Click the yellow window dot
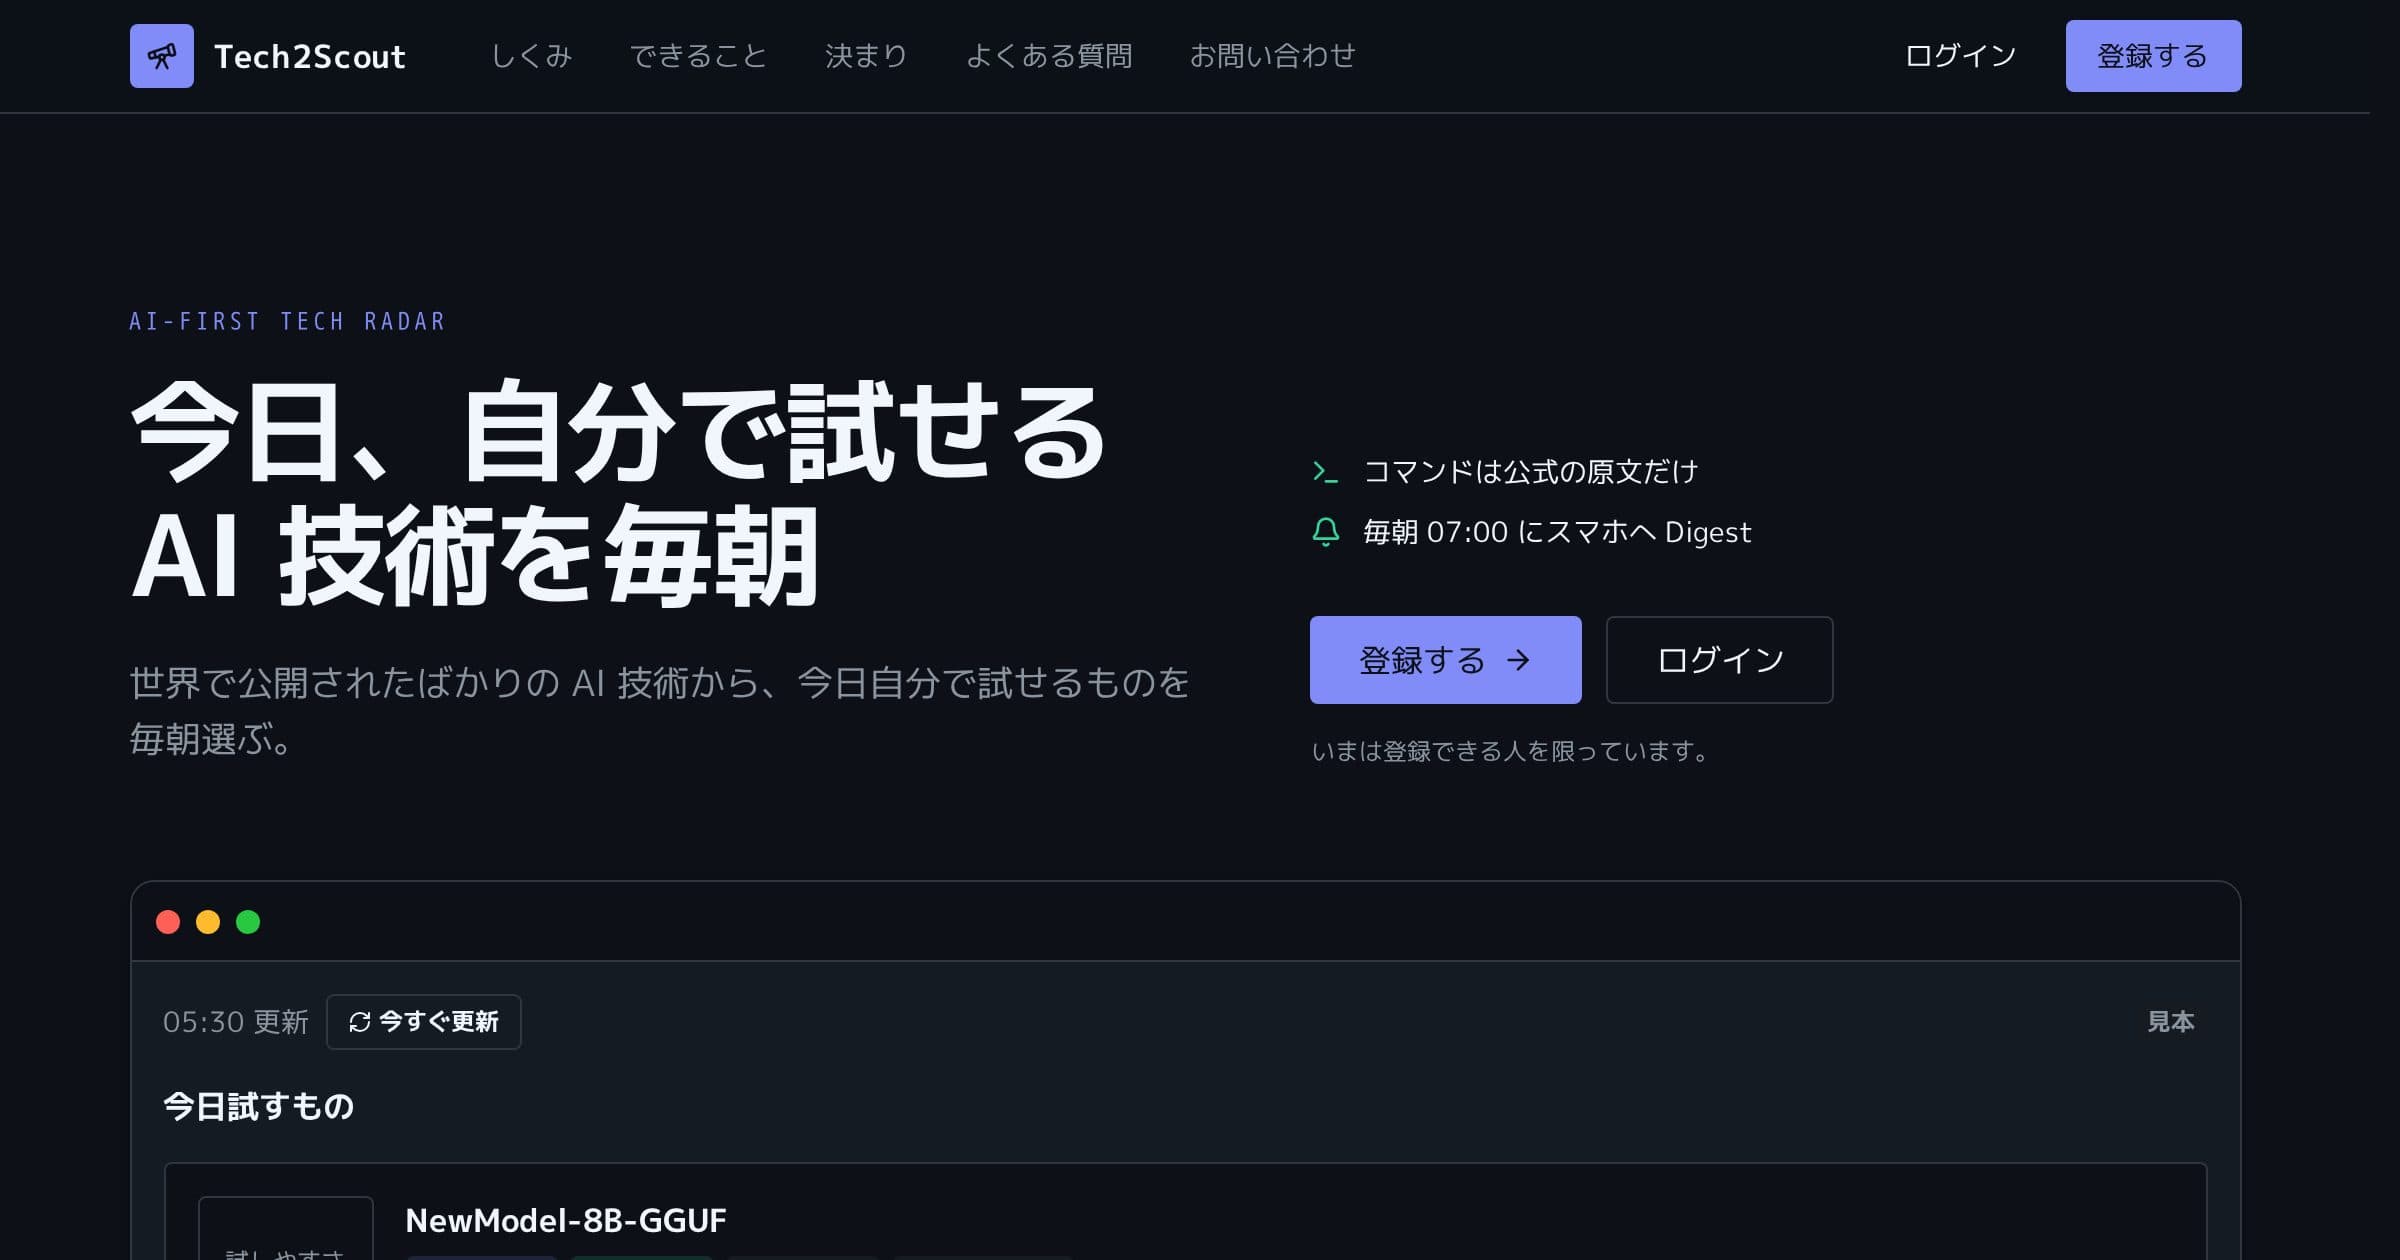 (208, 922)
